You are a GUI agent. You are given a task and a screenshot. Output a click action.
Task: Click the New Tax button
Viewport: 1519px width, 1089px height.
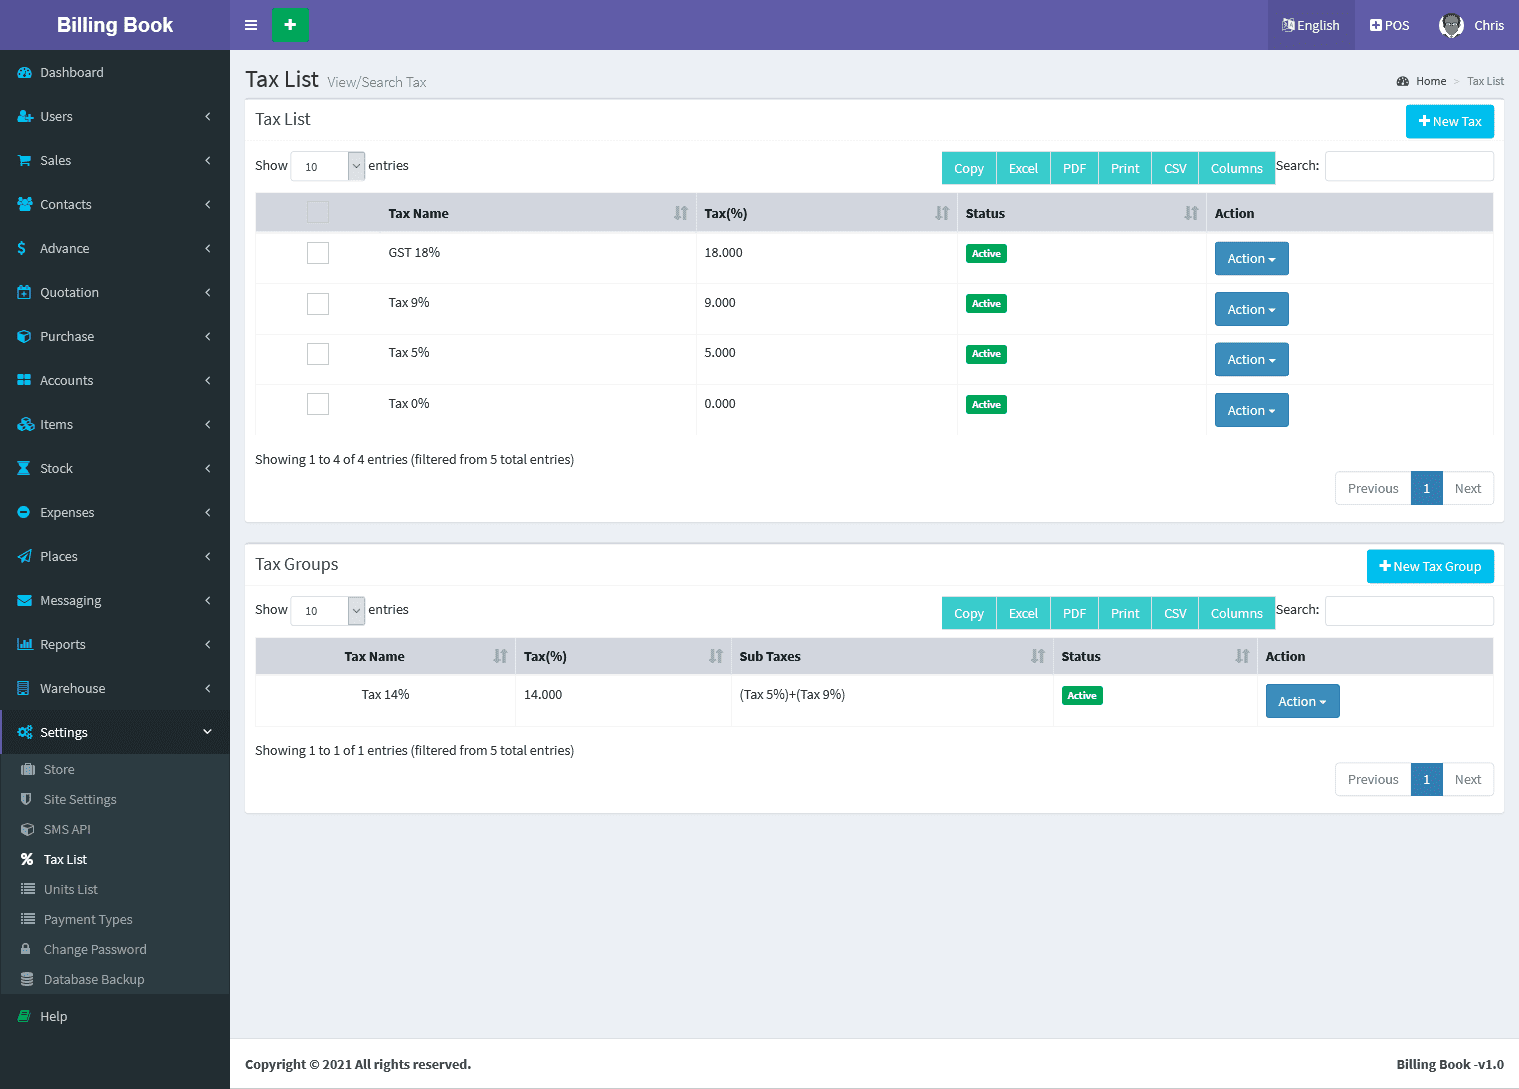1449,121
